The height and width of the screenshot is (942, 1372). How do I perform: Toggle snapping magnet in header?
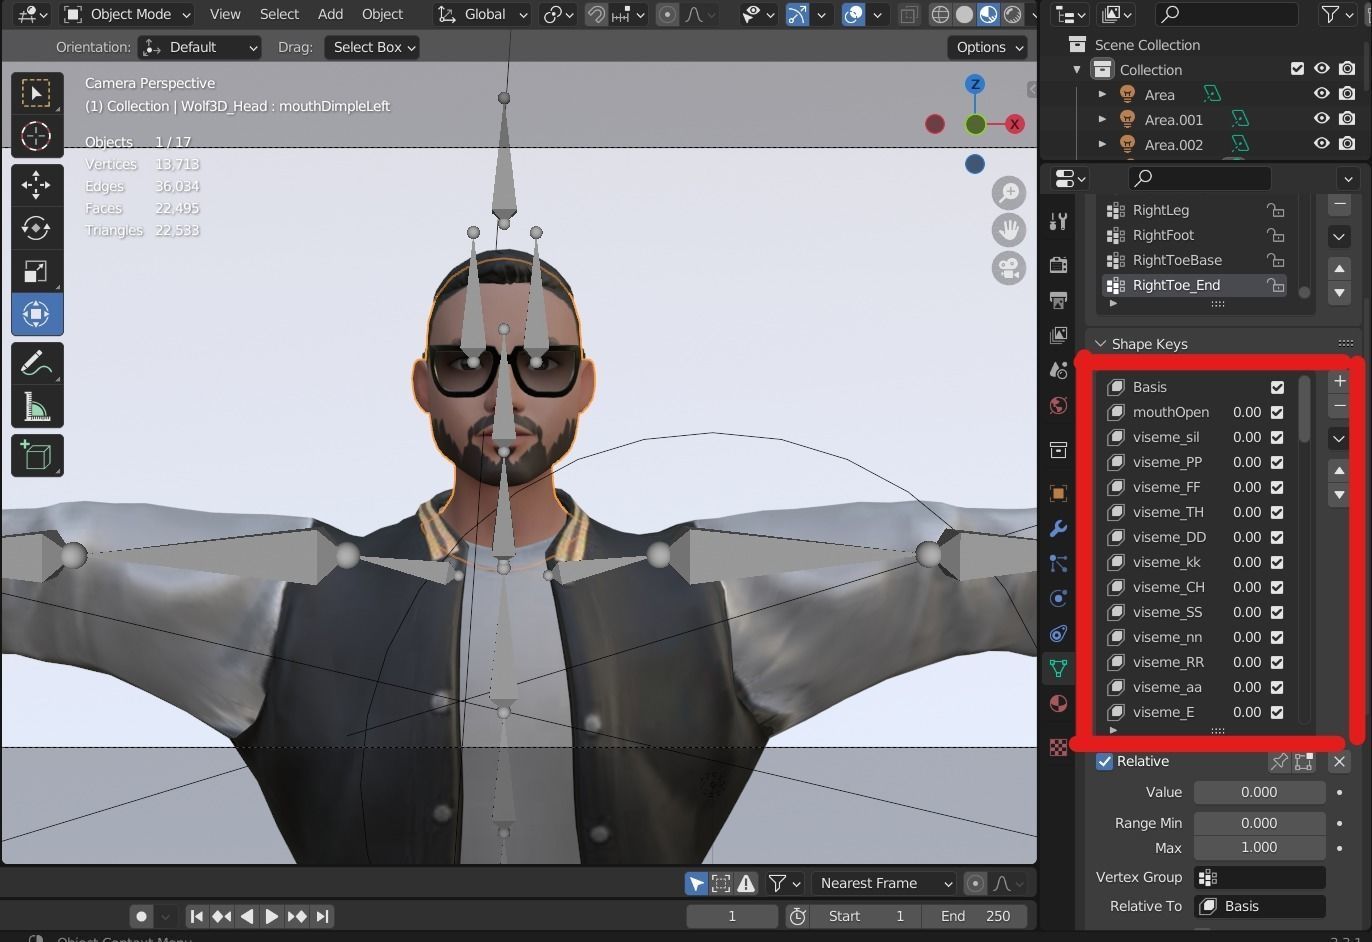pos(596,14)
